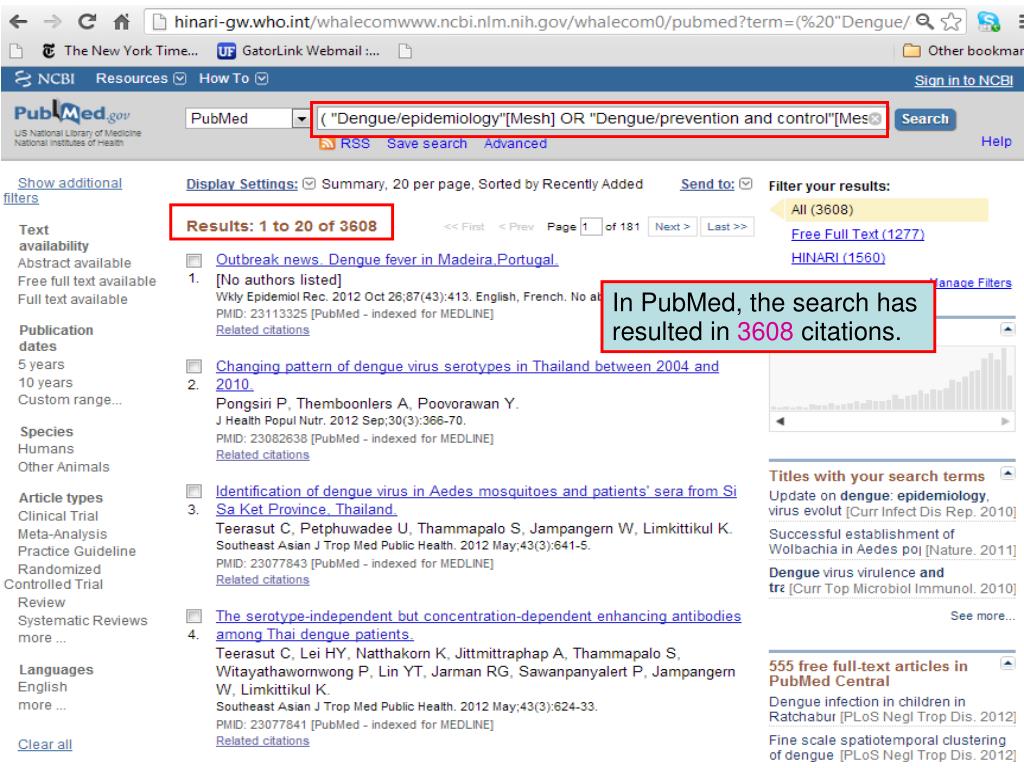Click the NCBI logo
Viewport: 1024px width, 768px height.
click(44, 79)
